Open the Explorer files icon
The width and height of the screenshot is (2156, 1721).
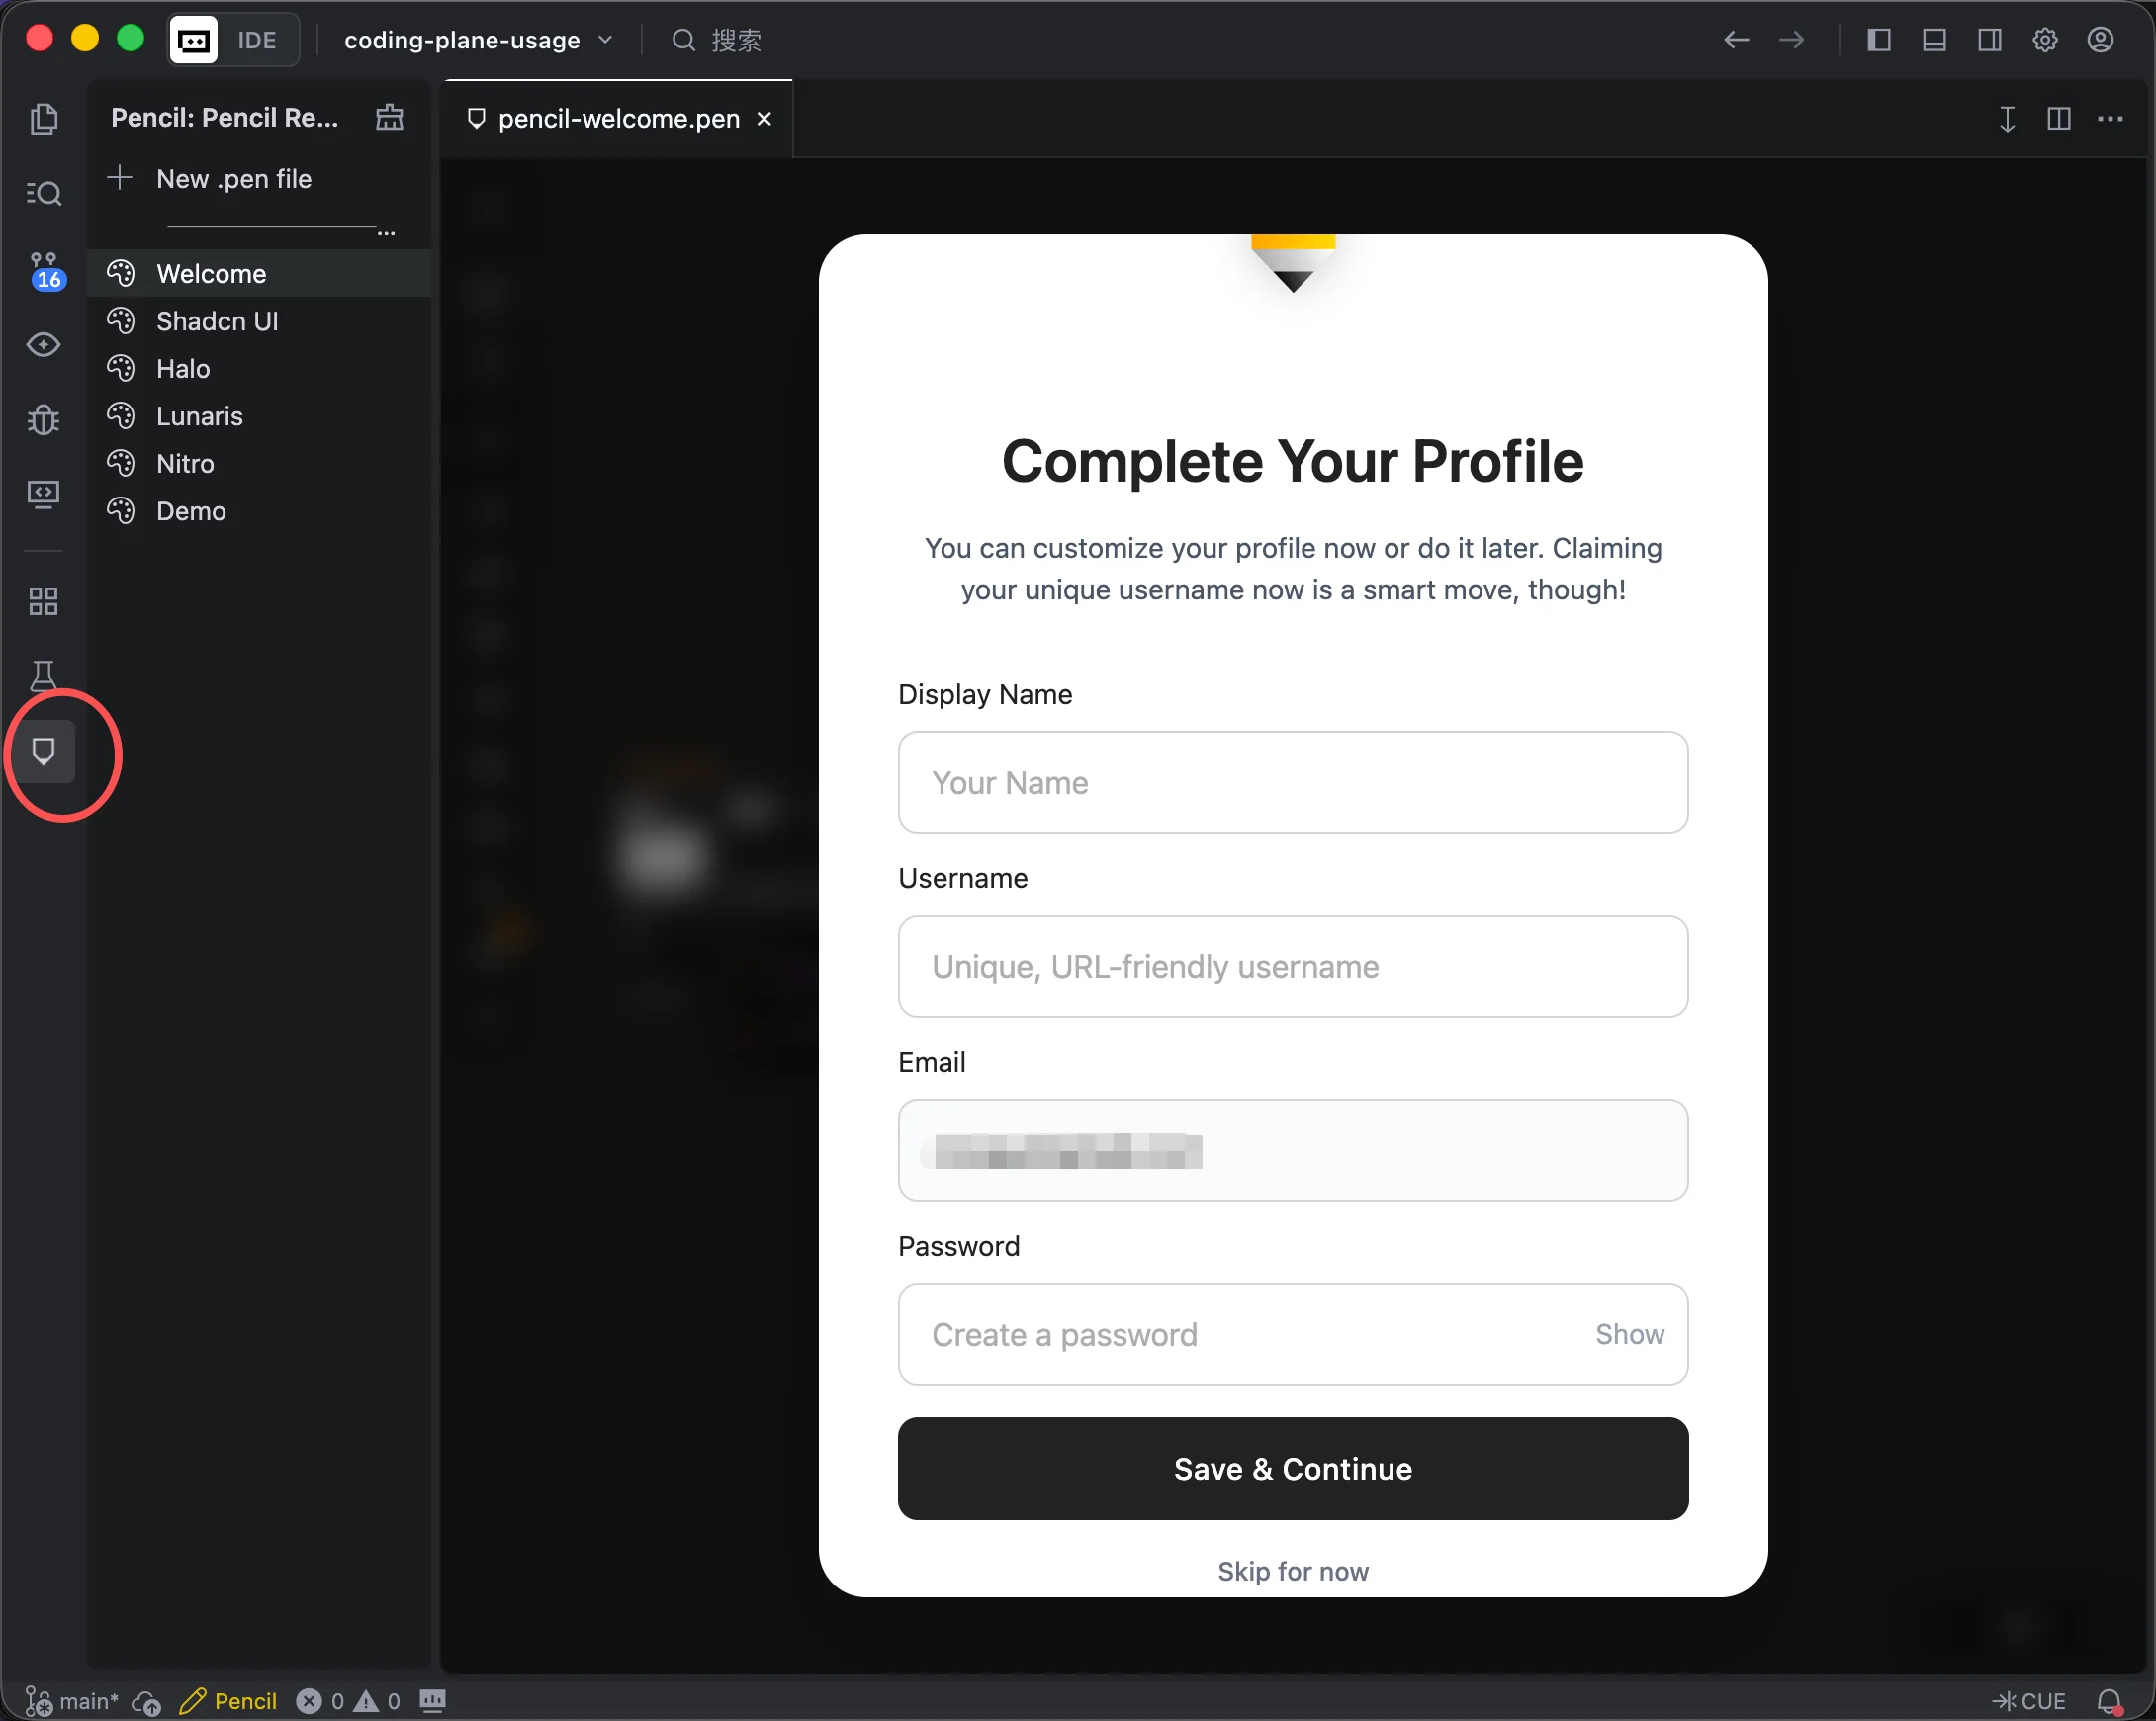pos(43,119)
